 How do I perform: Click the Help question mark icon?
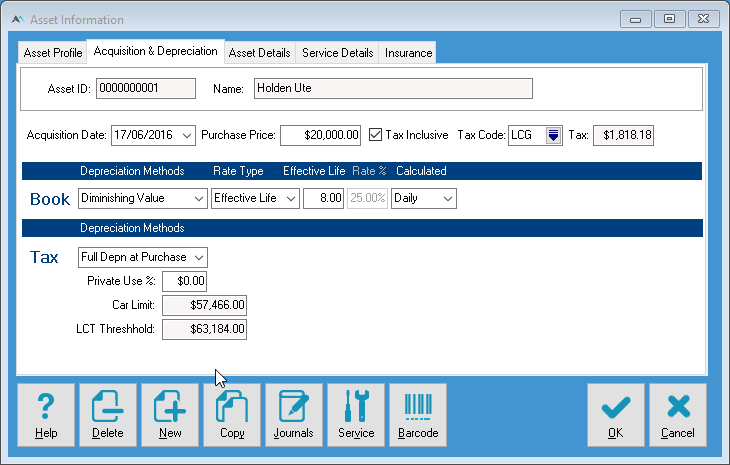pos(46,414)
